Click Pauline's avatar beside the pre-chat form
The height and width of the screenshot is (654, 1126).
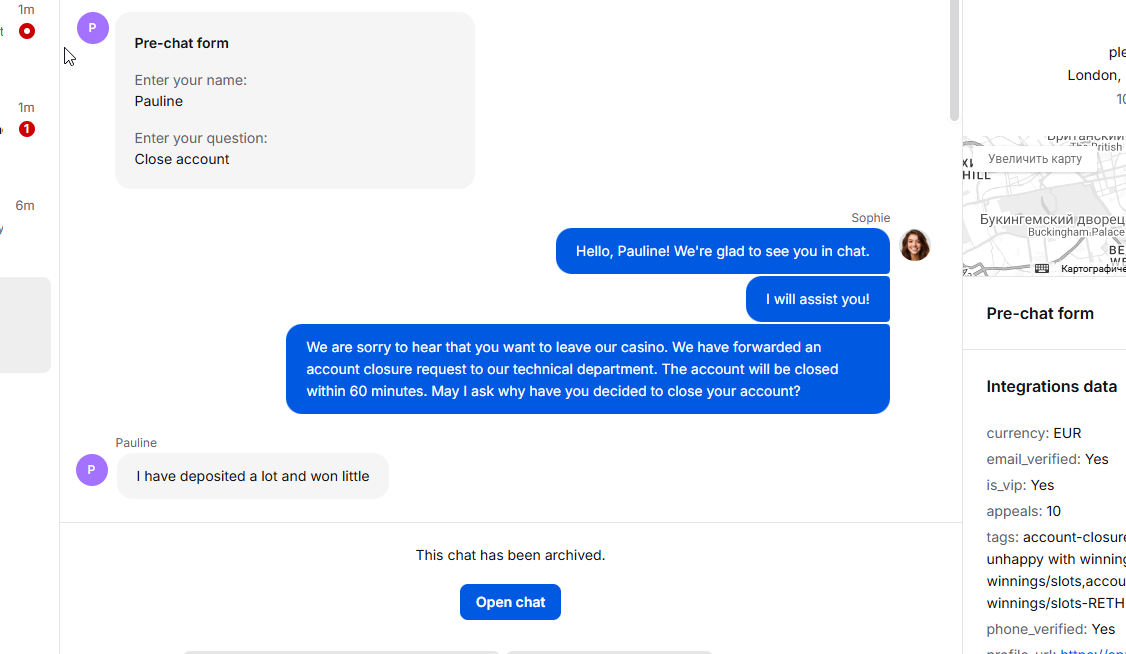click(x=92, y=28)
